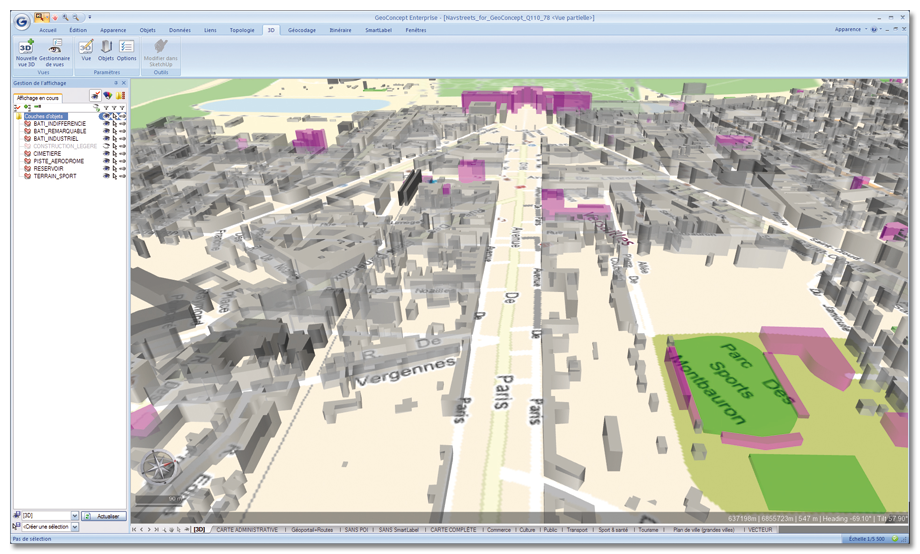The height and width of the screenshot is (554, 920).
Task: Select the CIMETIERE layer in tree
Action: [47, 153]
